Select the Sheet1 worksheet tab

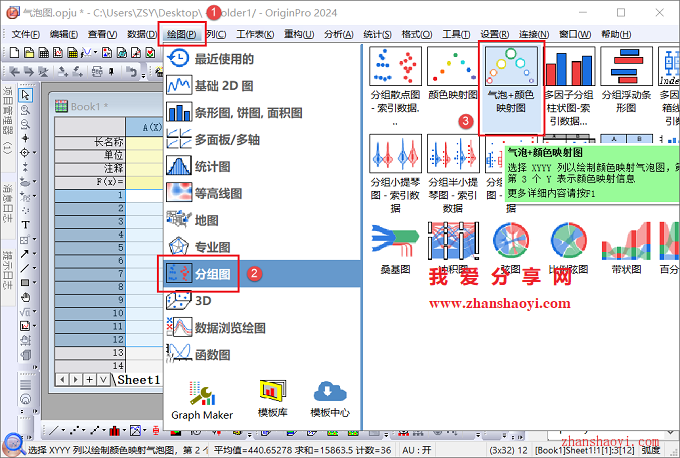[x=139, y=380]
